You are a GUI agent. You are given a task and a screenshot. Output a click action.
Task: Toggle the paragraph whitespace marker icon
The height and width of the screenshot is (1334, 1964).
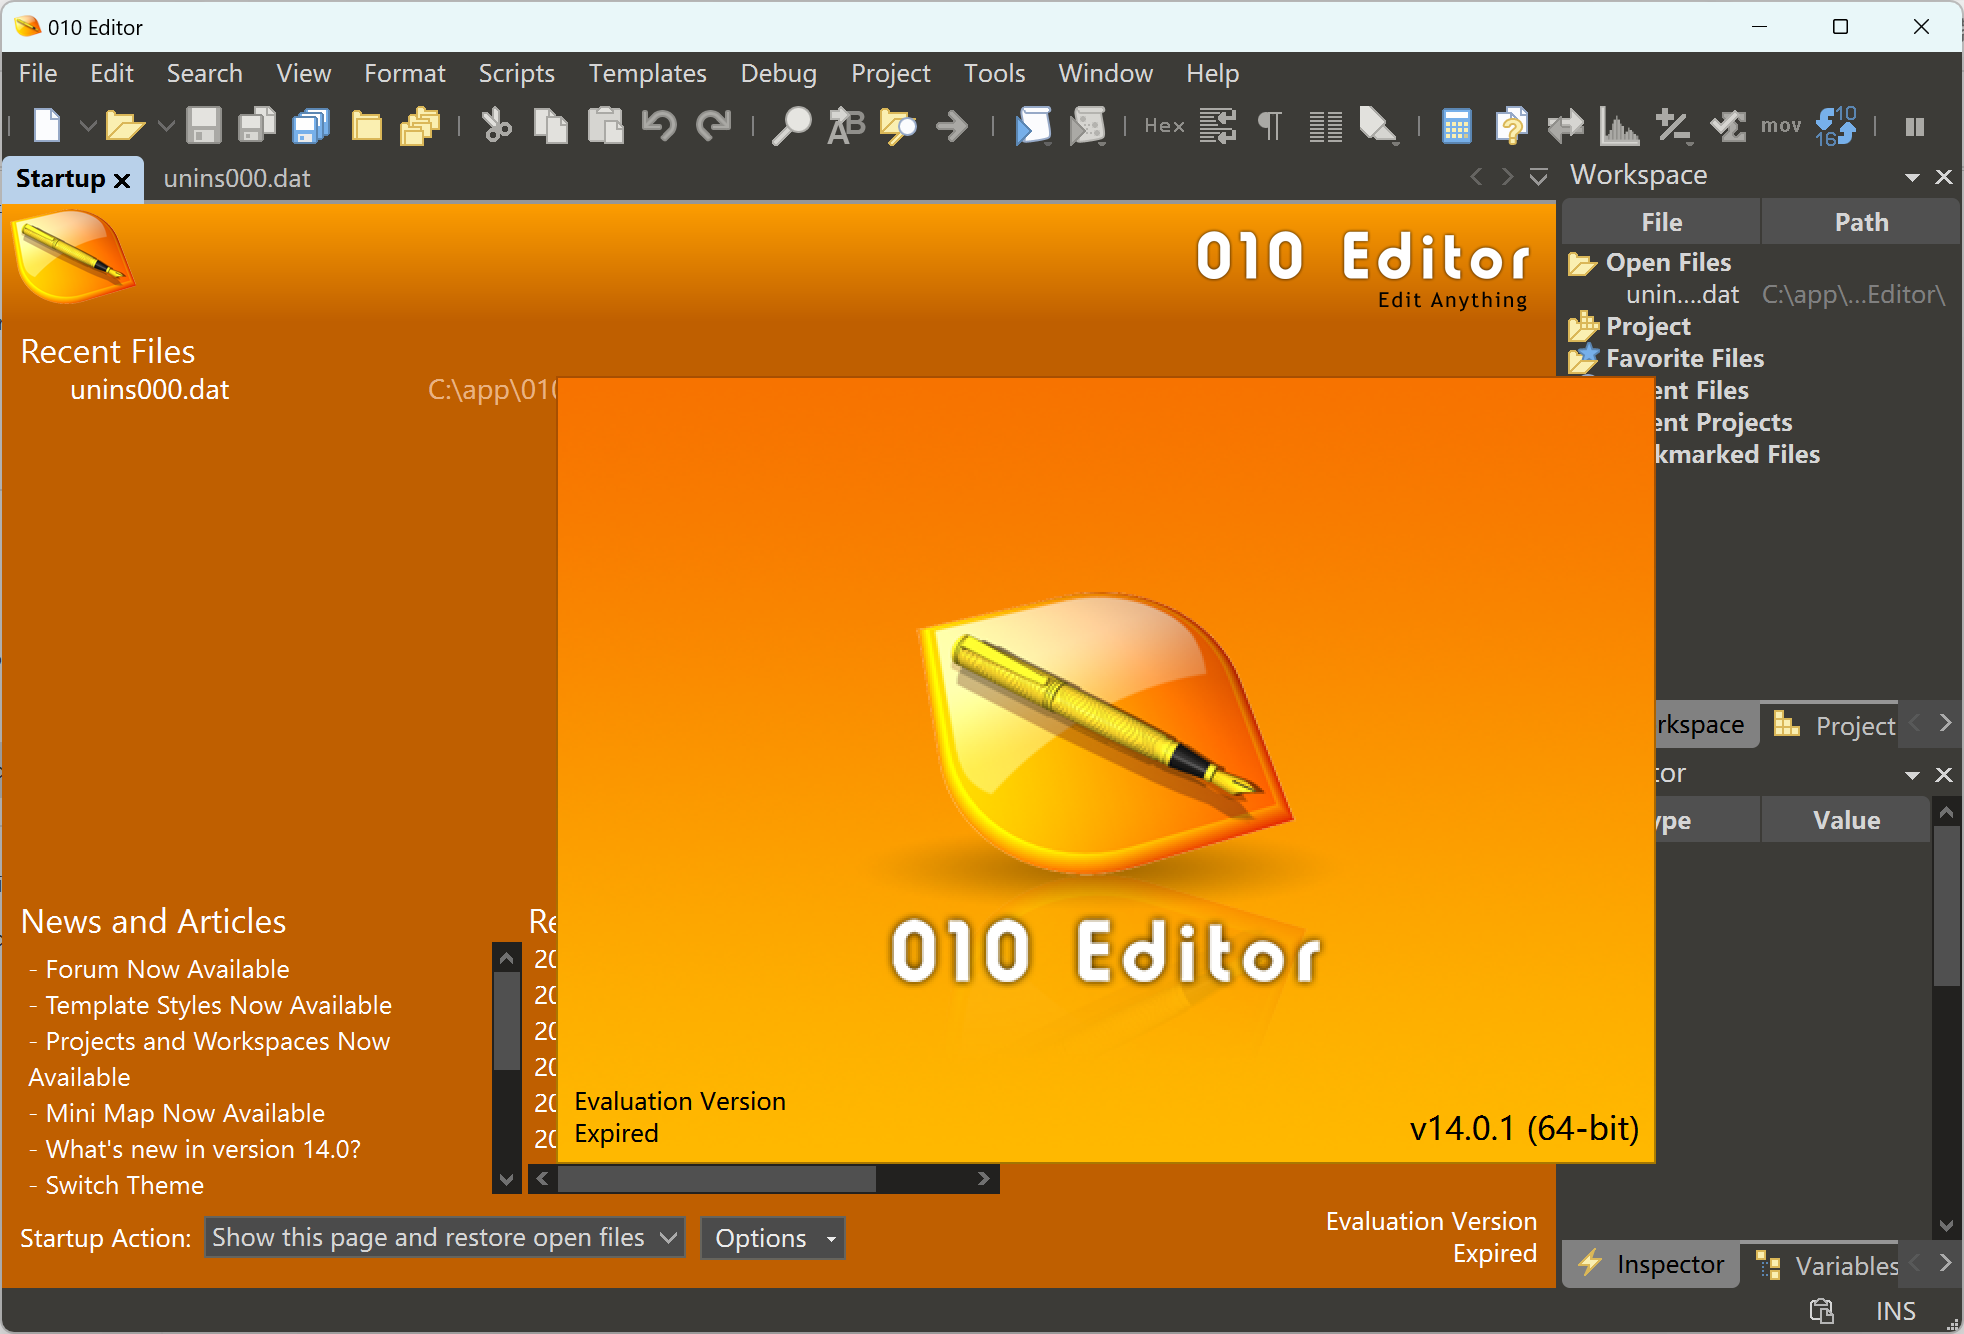[x=1270, y=126]
